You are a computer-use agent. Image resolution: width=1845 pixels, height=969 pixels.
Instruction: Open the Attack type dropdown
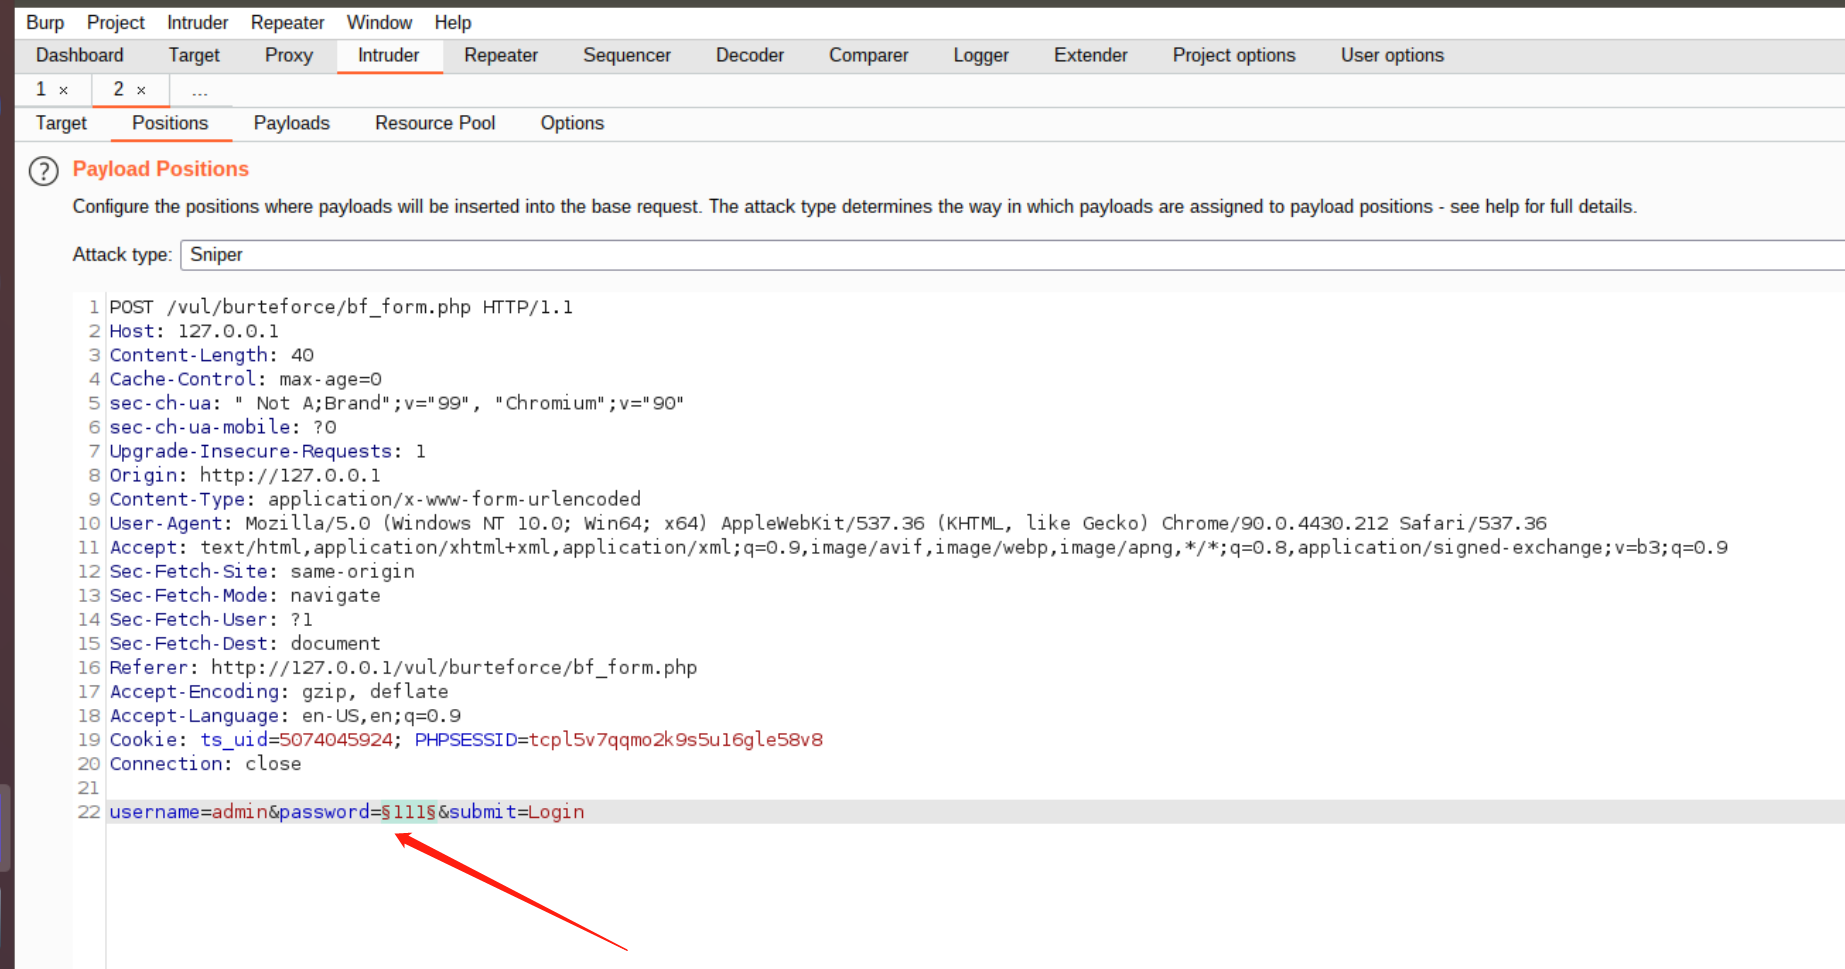(1012, 255)
